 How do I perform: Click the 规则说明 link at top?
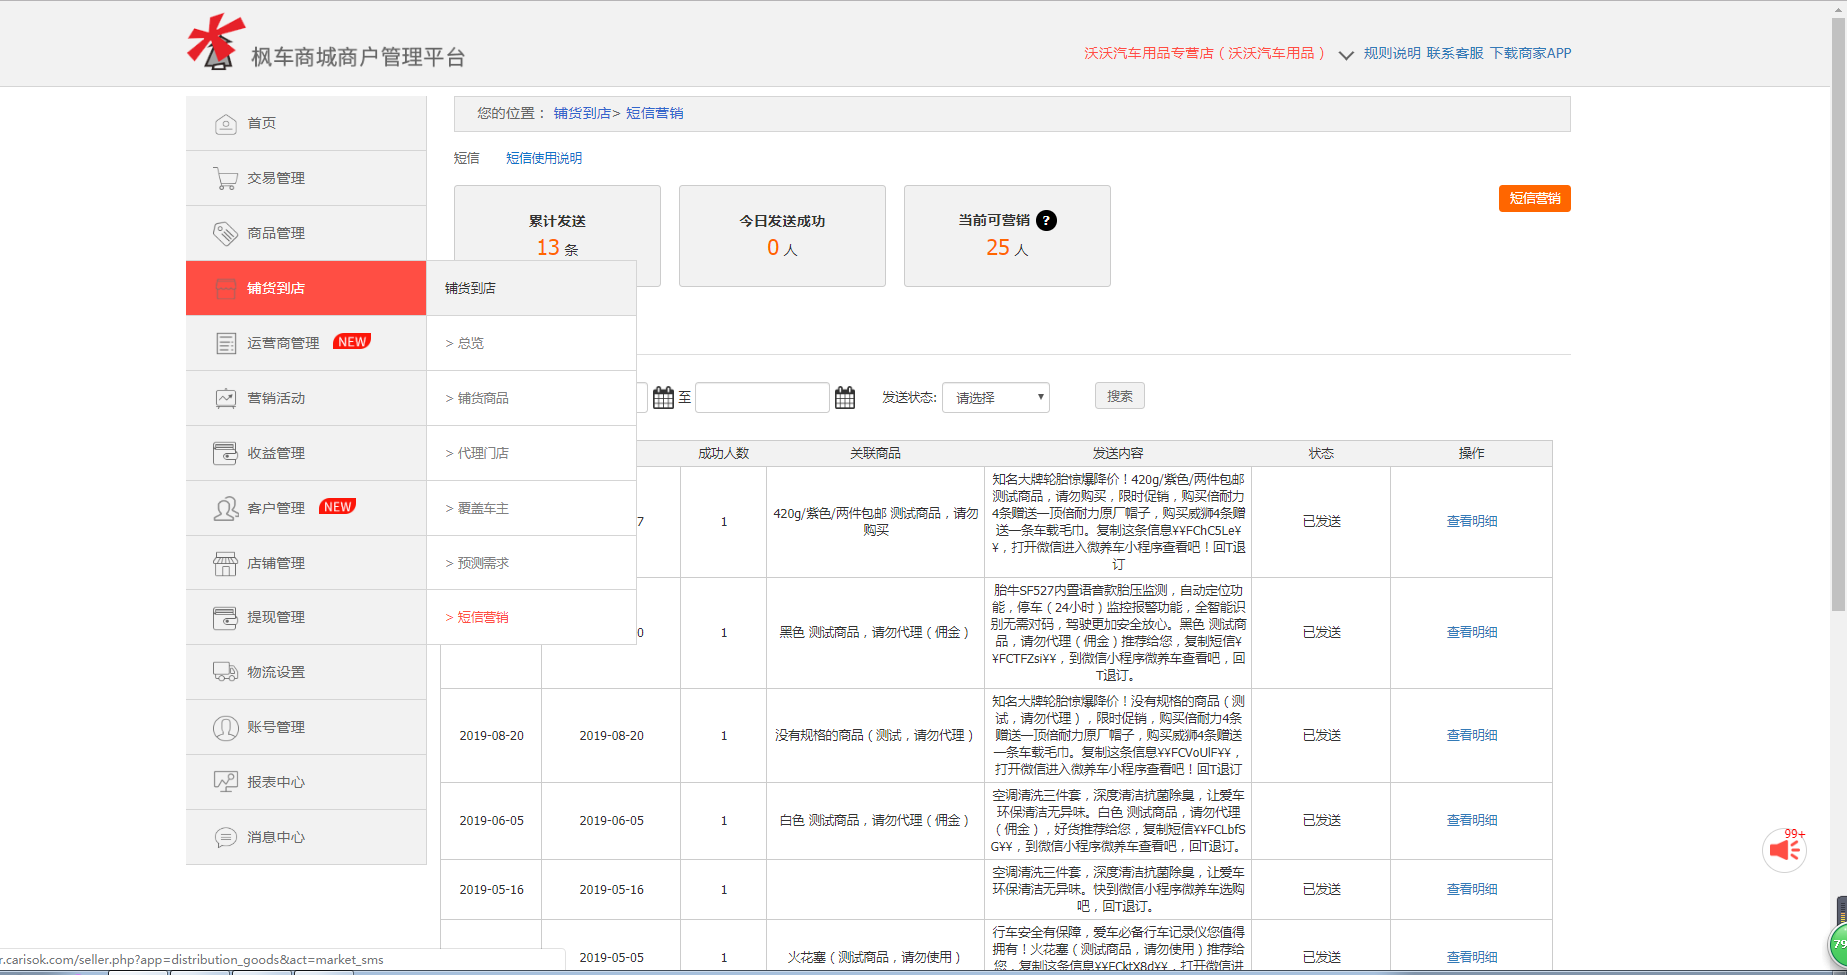[1390, 53]
